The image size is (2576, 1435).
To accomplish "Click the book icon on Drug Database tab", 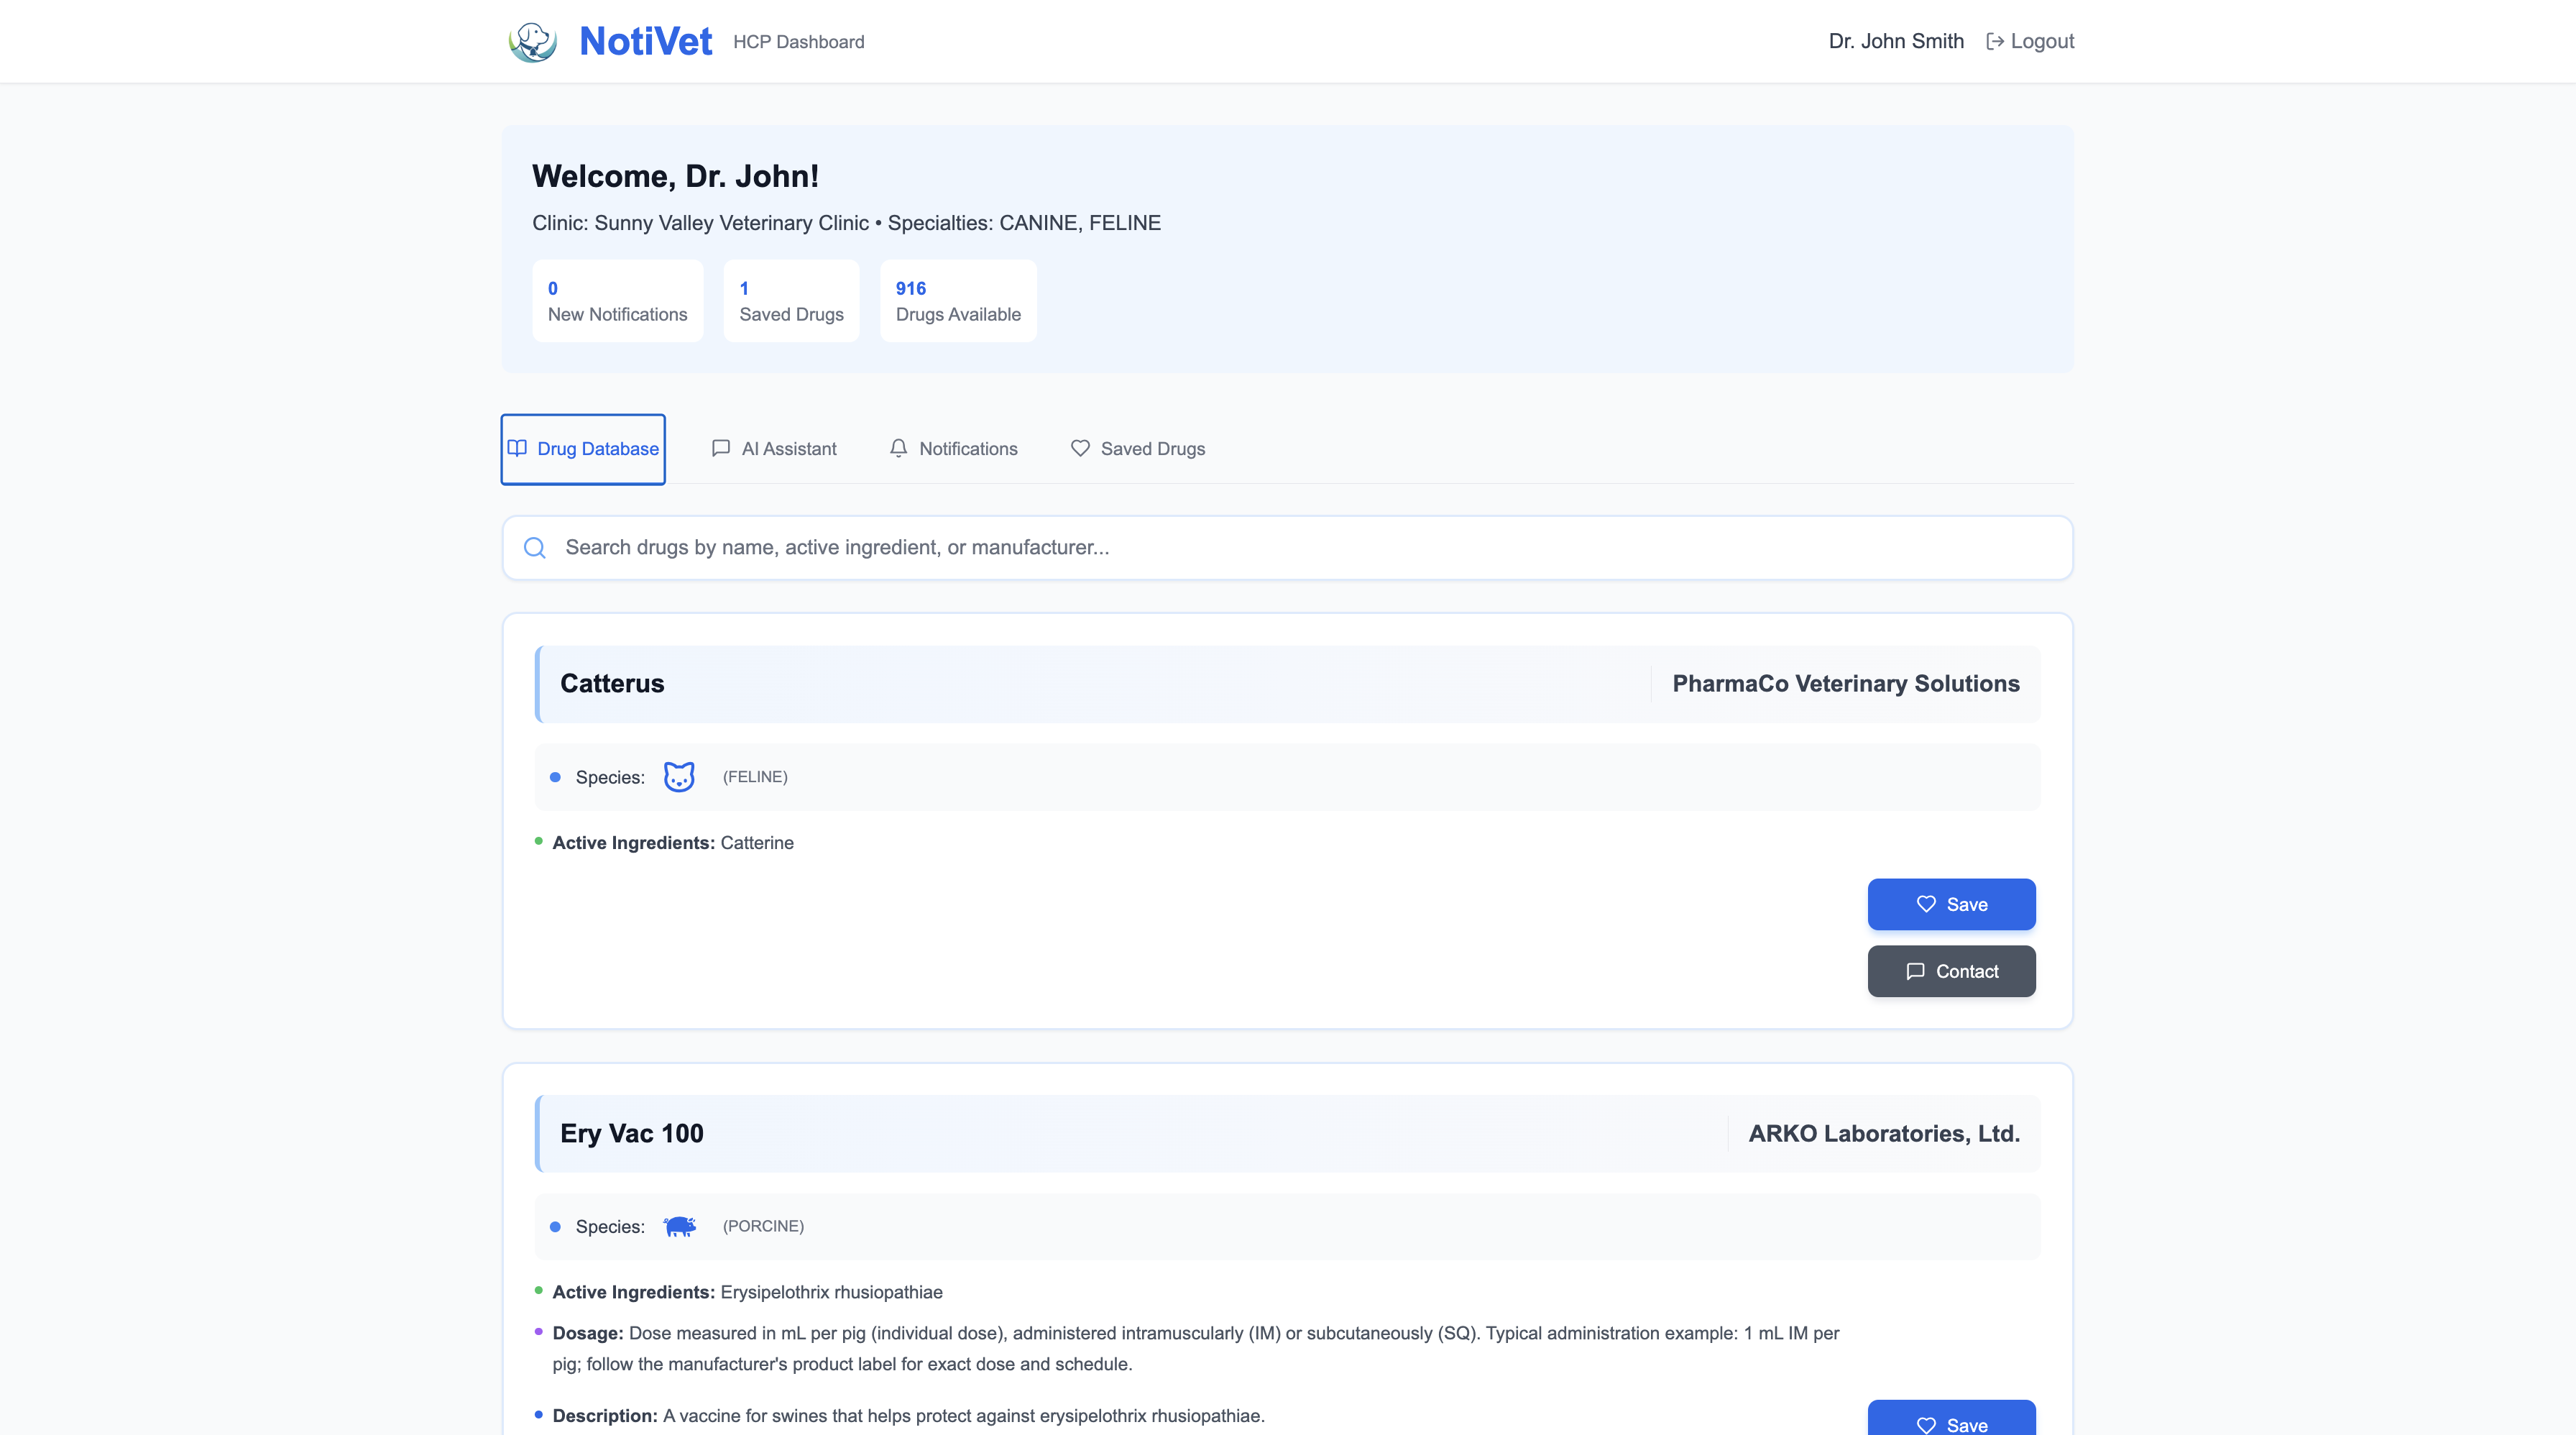I will pyautogui.click(x=517, y=449).
